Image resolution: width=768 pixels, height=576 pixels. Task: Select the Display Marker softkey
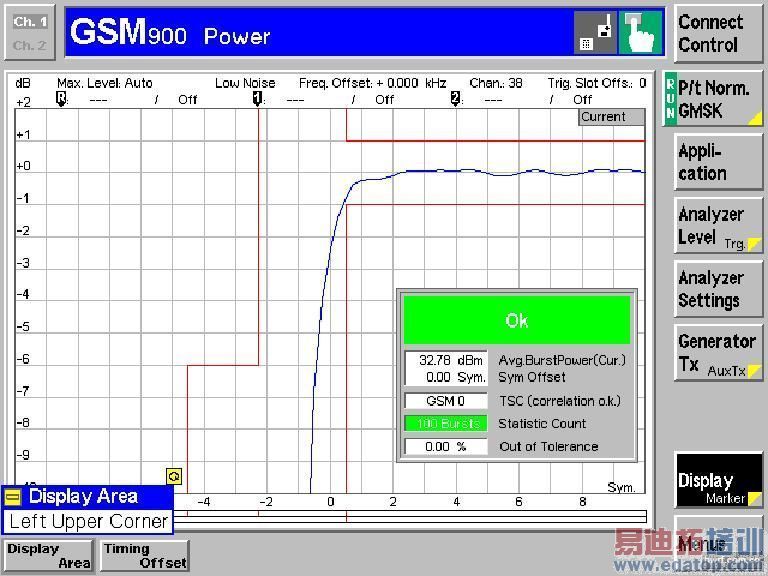click(x=719, y=480)
